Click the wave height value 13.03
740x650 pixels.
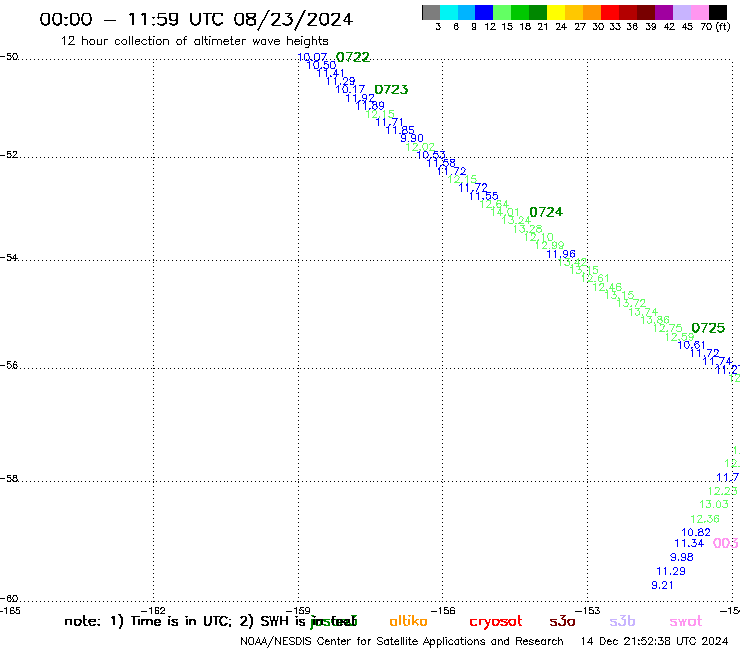point(714,505)
